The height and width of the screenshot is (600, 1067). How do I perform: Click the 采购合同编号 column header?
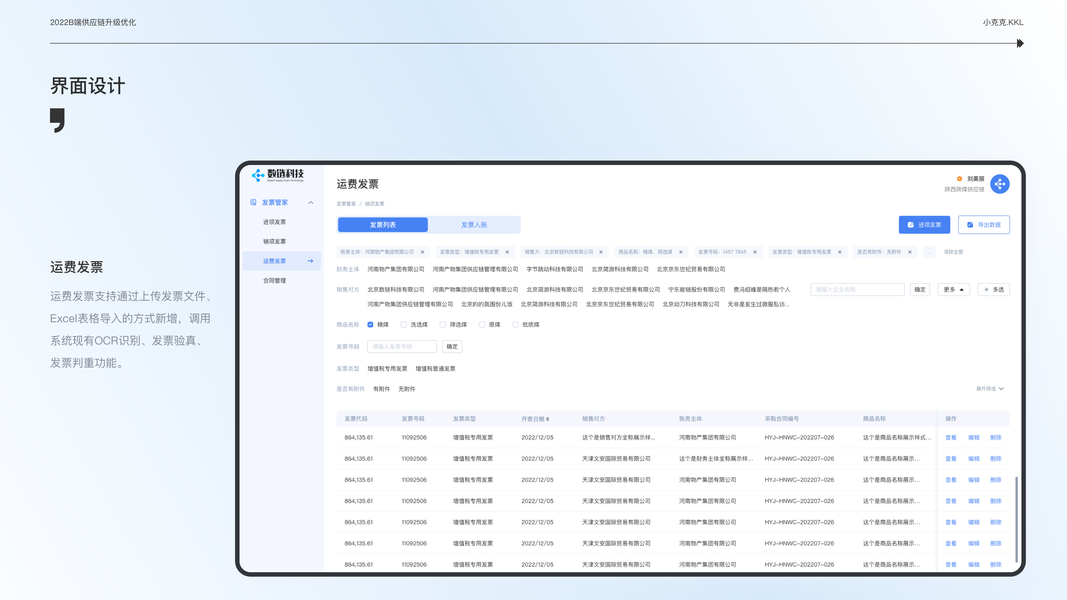(x=782, y=419)
